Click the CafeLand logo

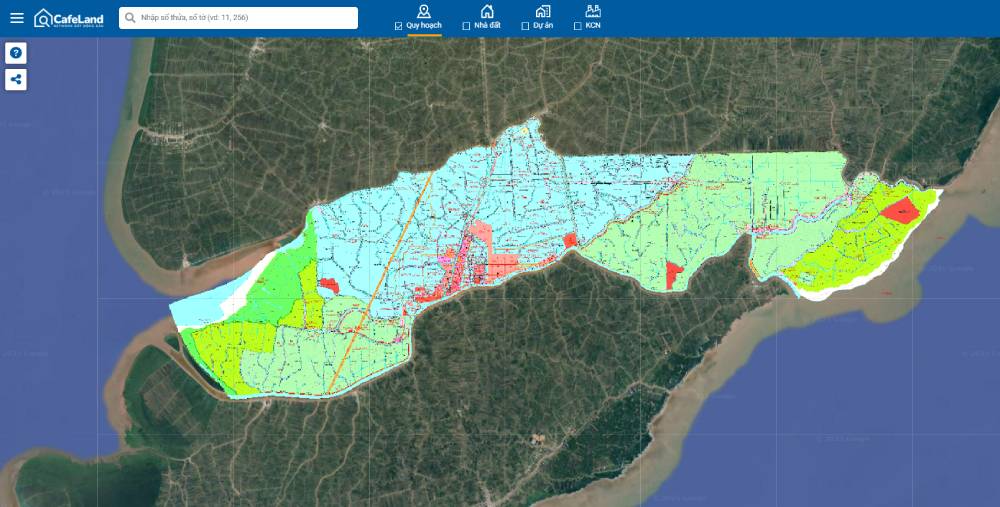(x=68, y=18)
